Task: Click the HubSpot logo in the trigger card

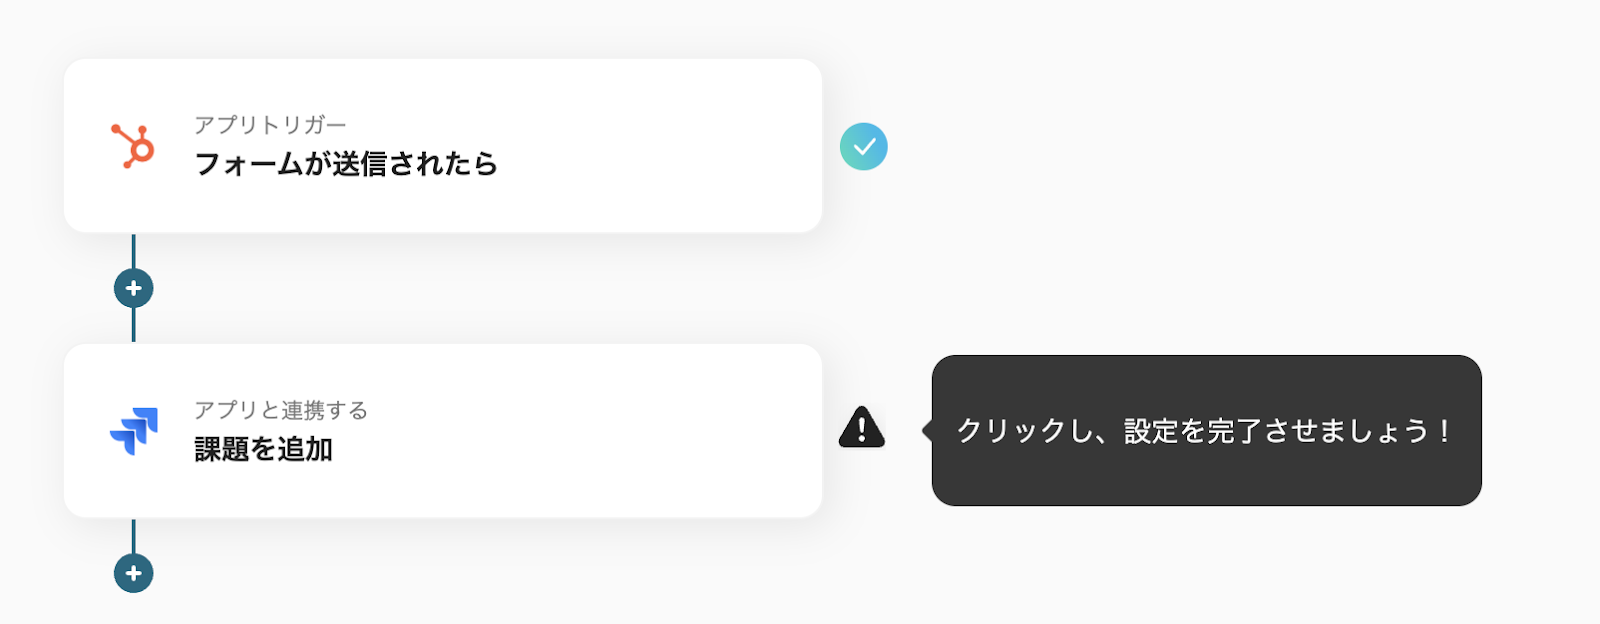Action: (133, 146)
